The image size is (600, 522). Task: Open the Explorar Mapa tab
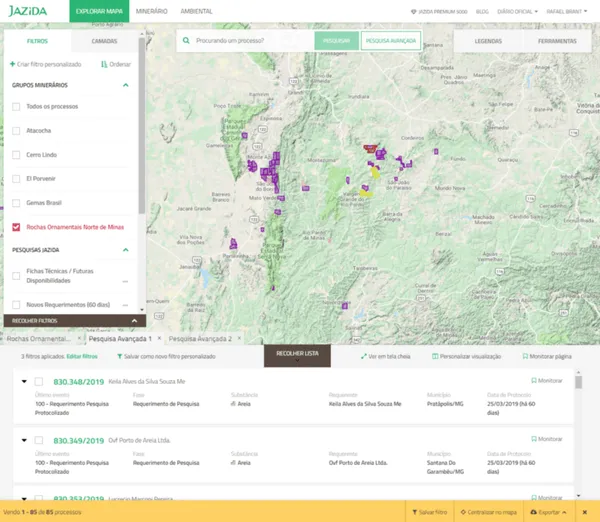99,11
